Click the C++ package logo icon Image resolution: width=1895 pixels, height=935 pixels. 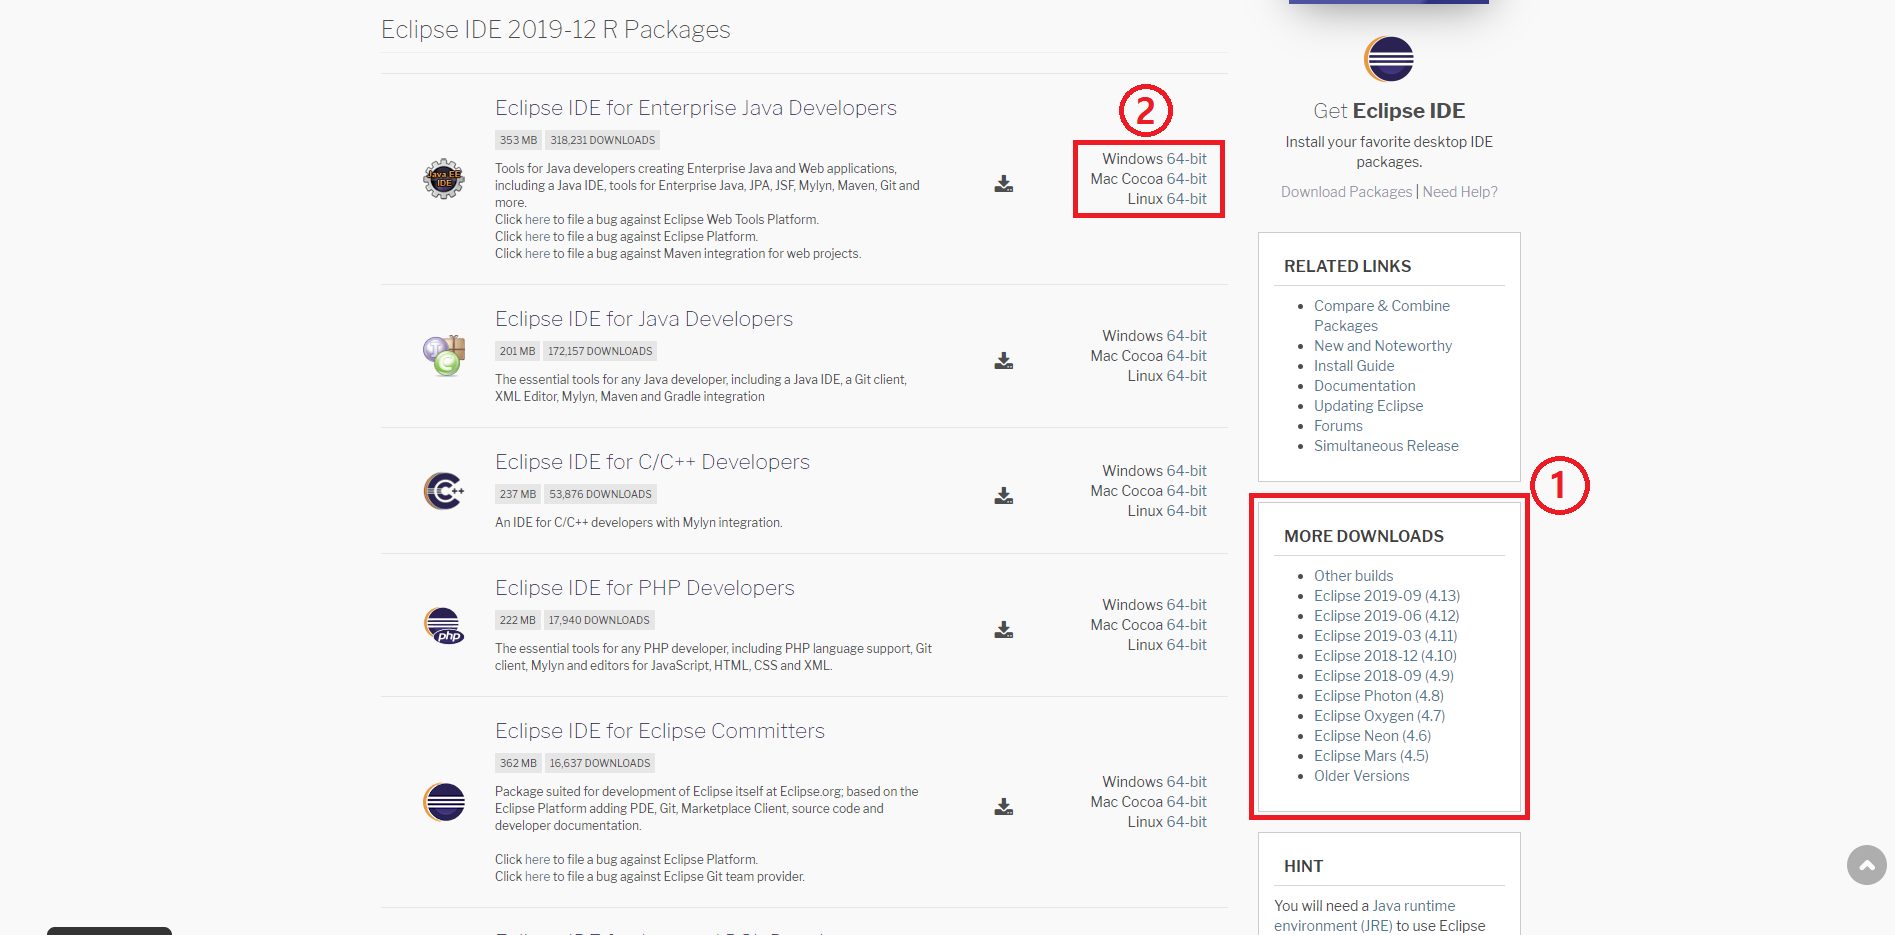coord(444,491)
